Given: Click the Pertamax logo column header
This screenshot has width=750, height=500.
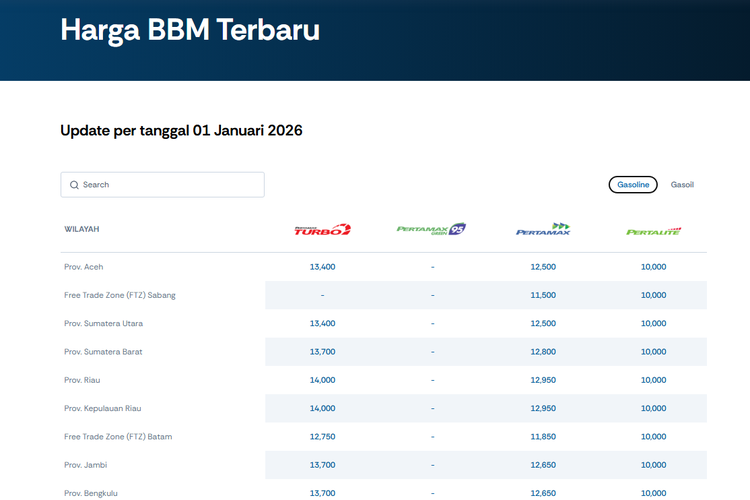Looking at the screenshot, I should pyautogui.click(x=543, y=229).
